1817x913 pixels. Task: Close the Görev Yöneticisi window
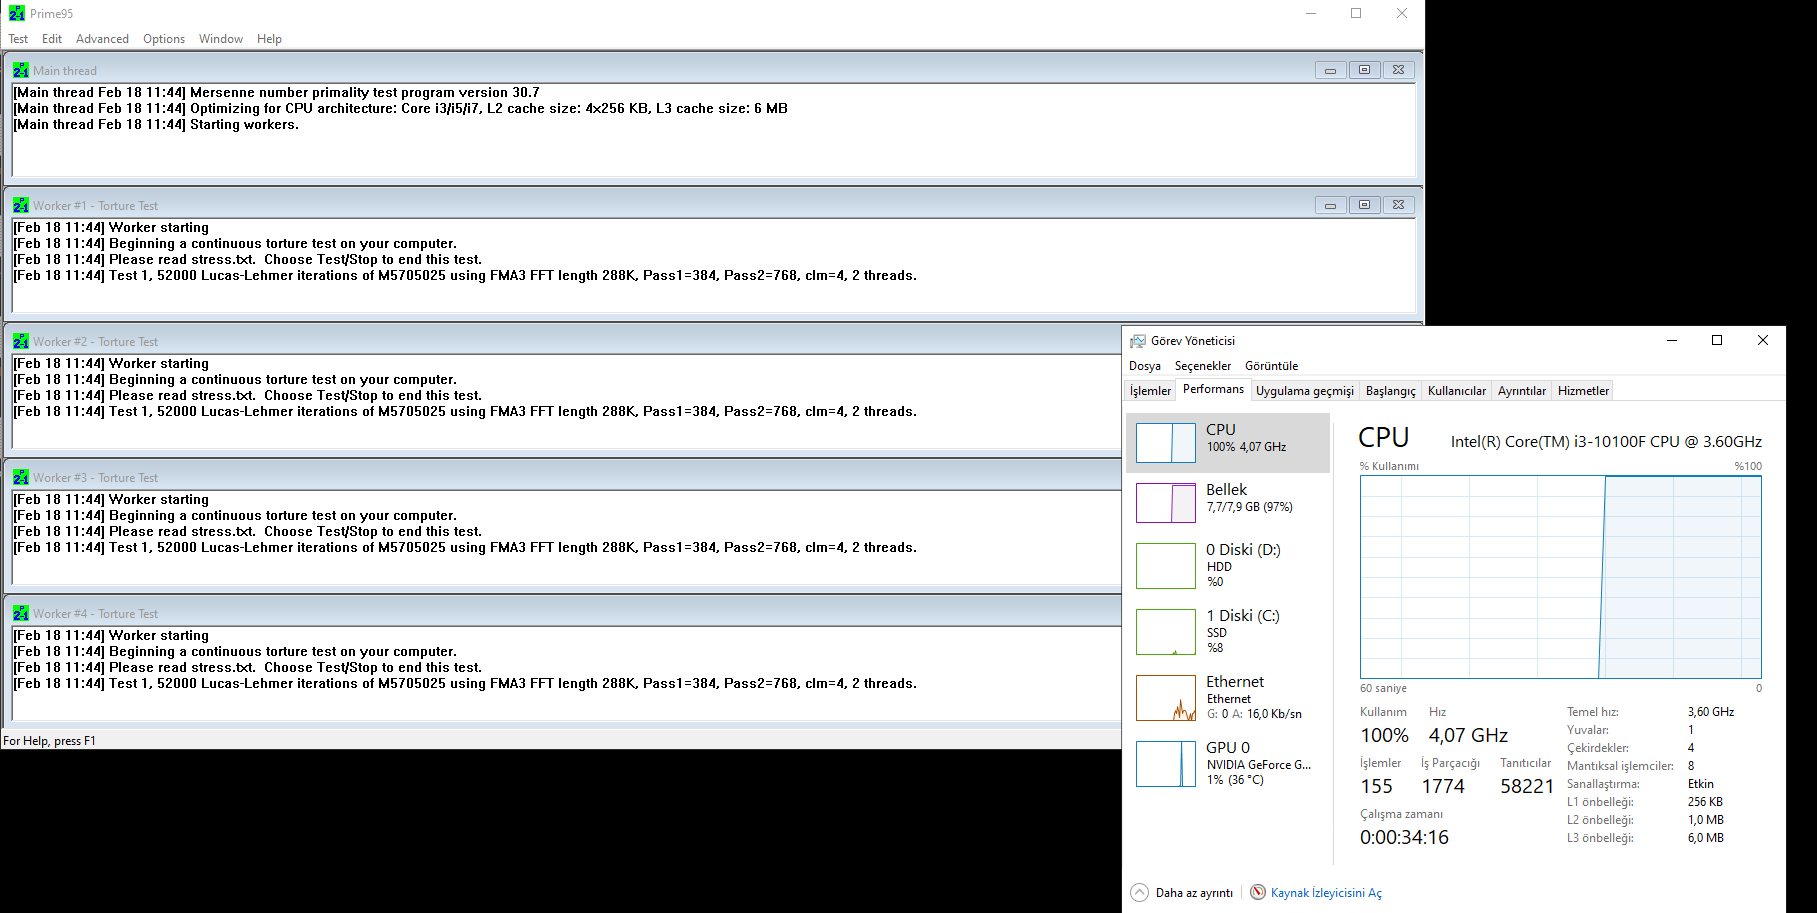[x=1763, y=340]
